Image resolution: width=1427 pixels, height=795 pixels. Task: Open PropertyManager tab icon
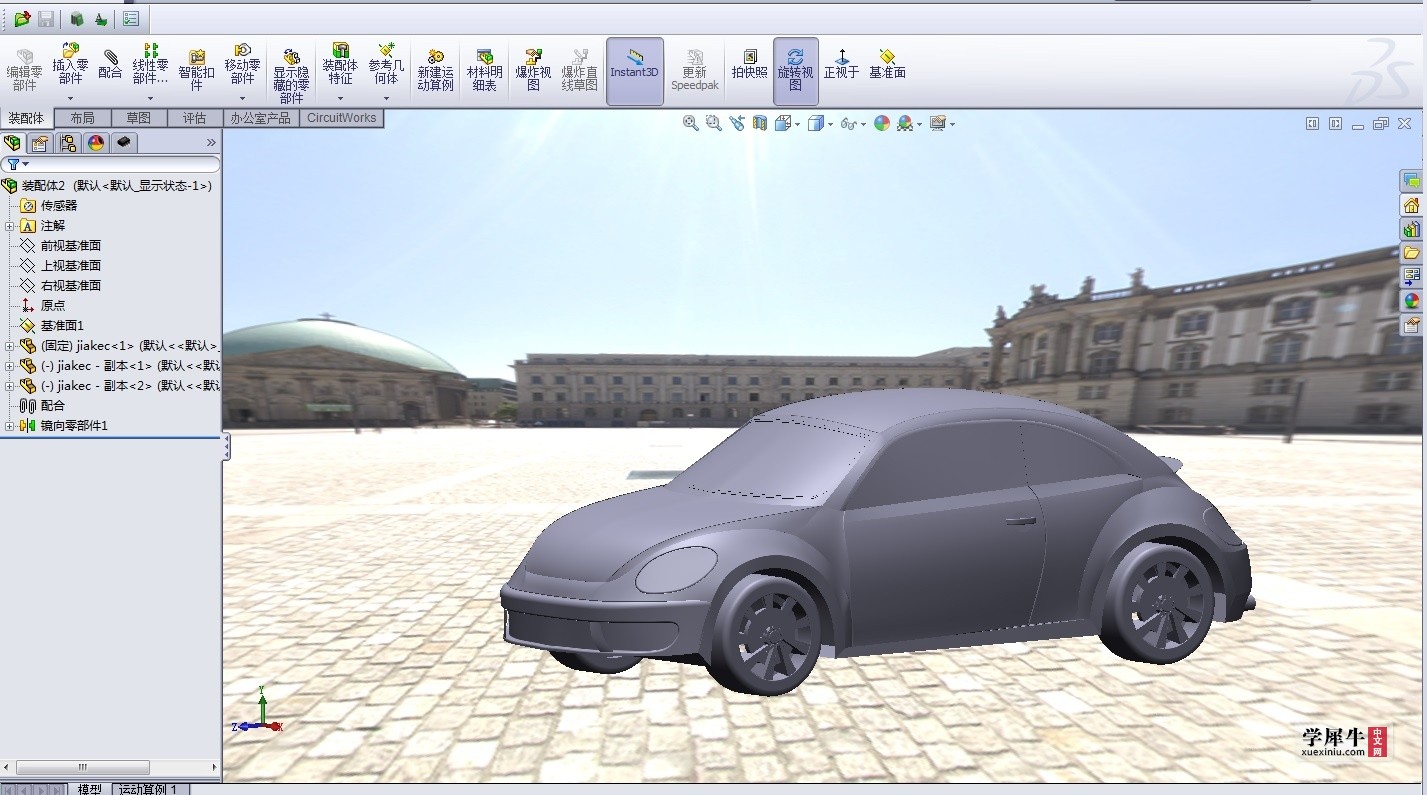(x=40, y=143)
